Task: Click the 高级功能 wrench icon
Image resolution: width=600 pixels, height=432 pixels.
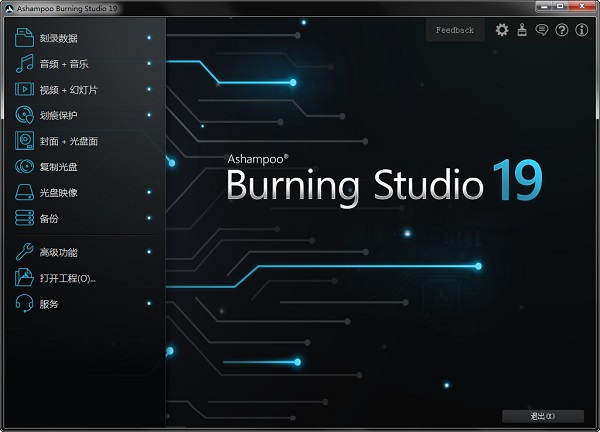Action: tap(24, 252)
